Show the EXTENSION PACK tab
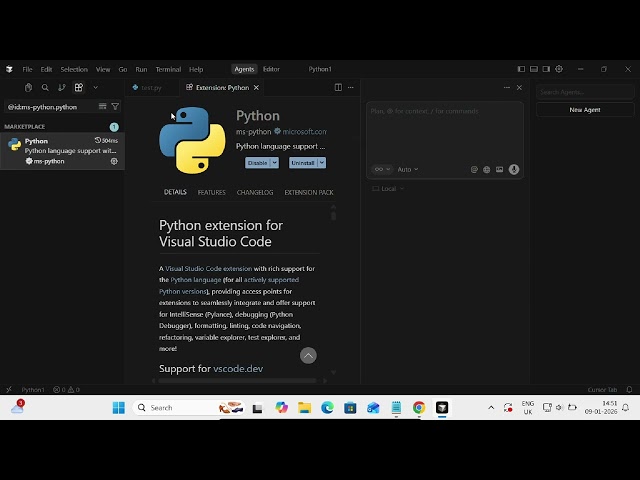 [x=309, y=192]
